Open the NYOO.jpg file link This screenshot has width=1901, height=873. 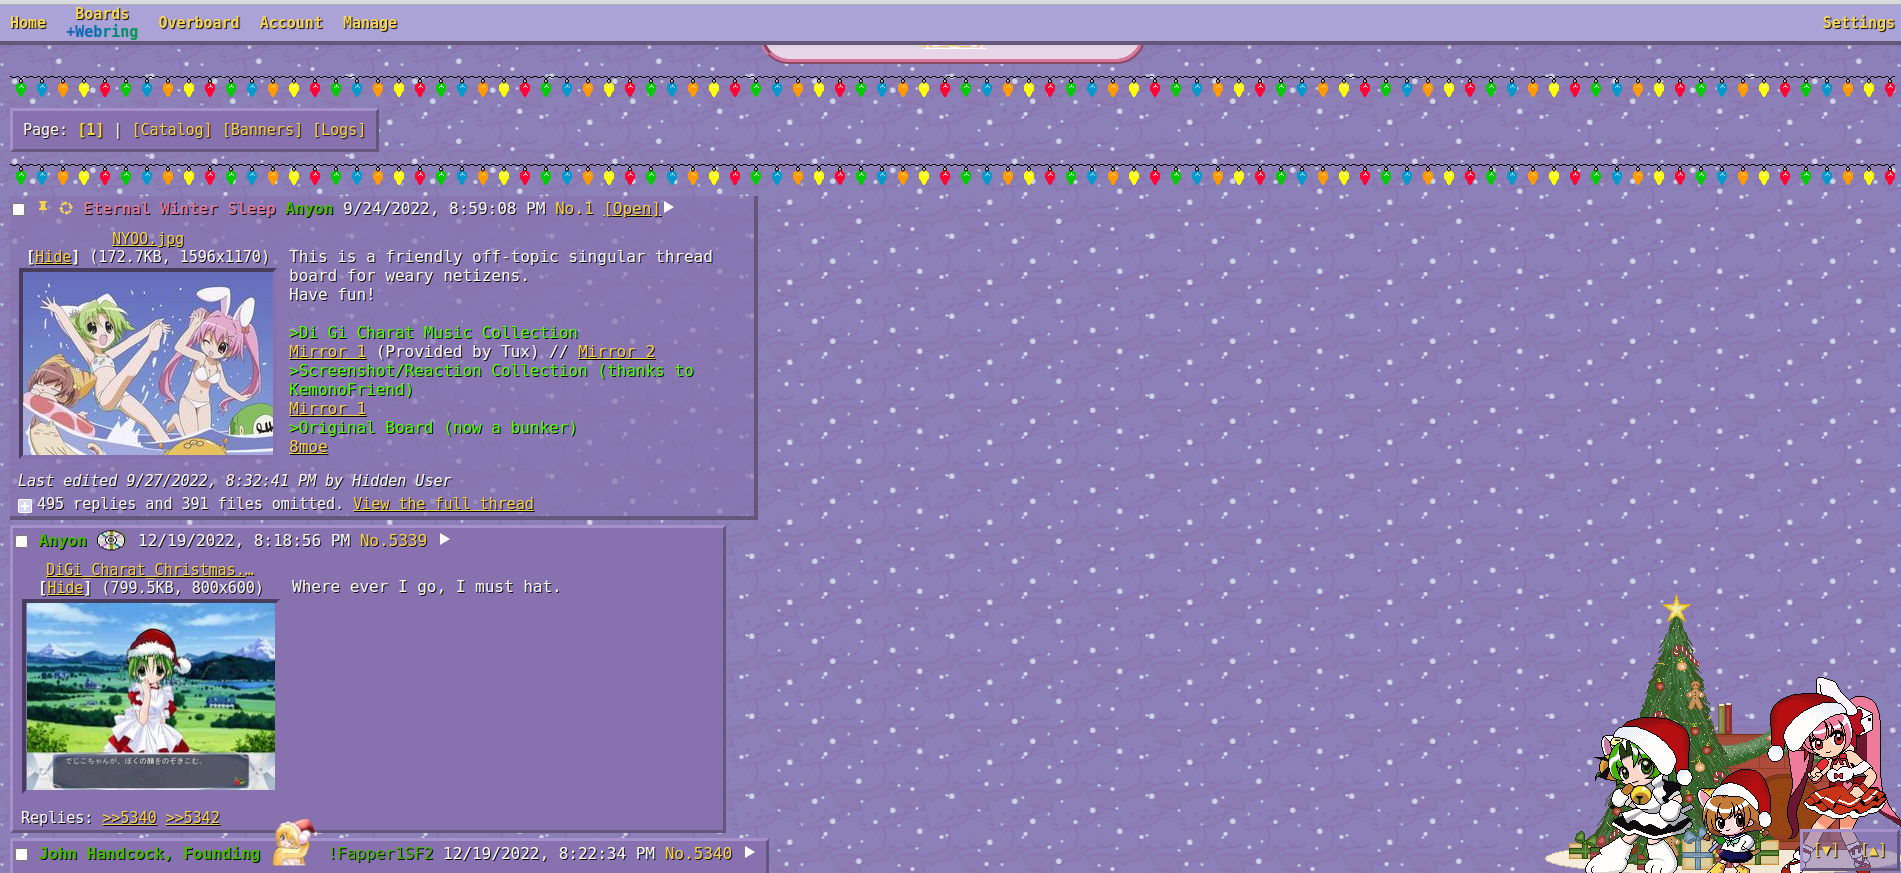(148, 239)
